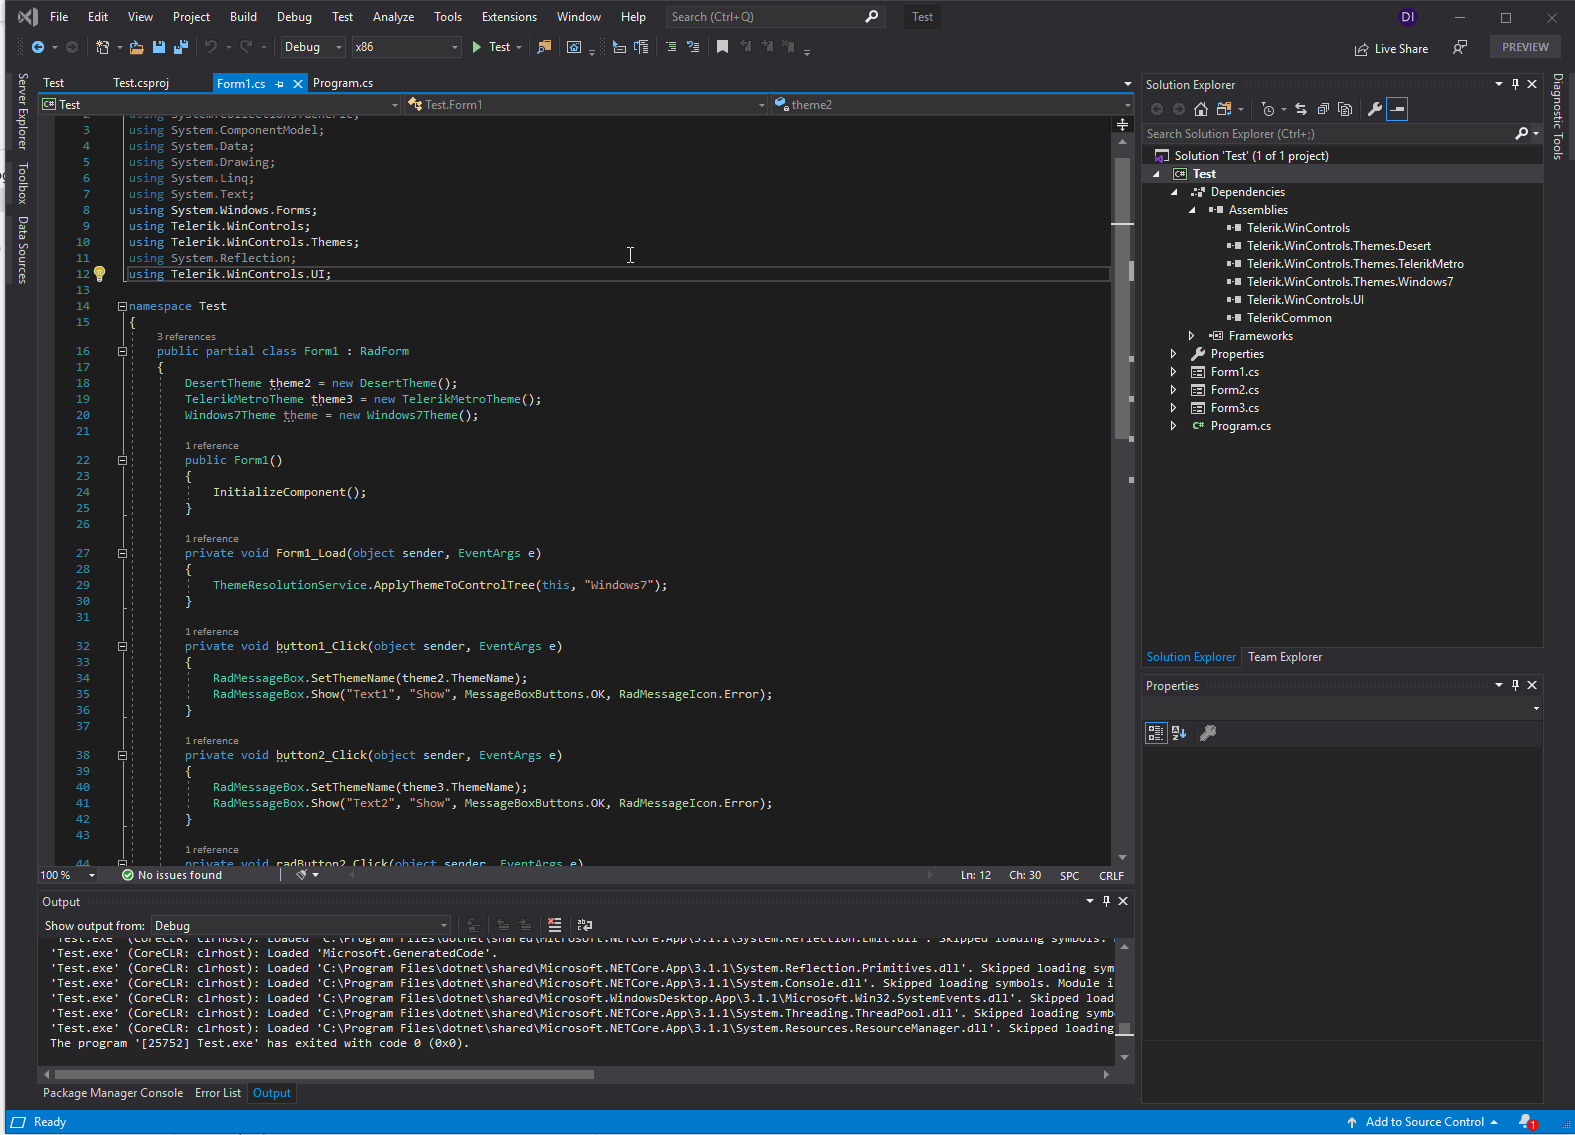The height and width of the screenshot is (1135, 1575).
Task: Click the Live Share button
Action: point(1391,49)
